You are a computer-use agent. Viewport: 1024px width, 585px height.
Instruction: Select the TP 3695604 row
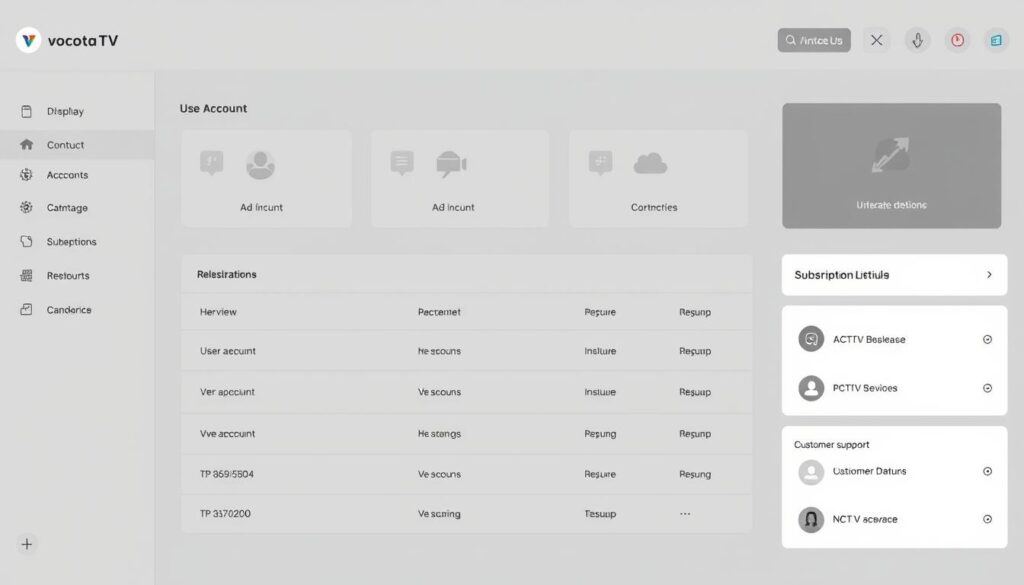coord(466,474)
